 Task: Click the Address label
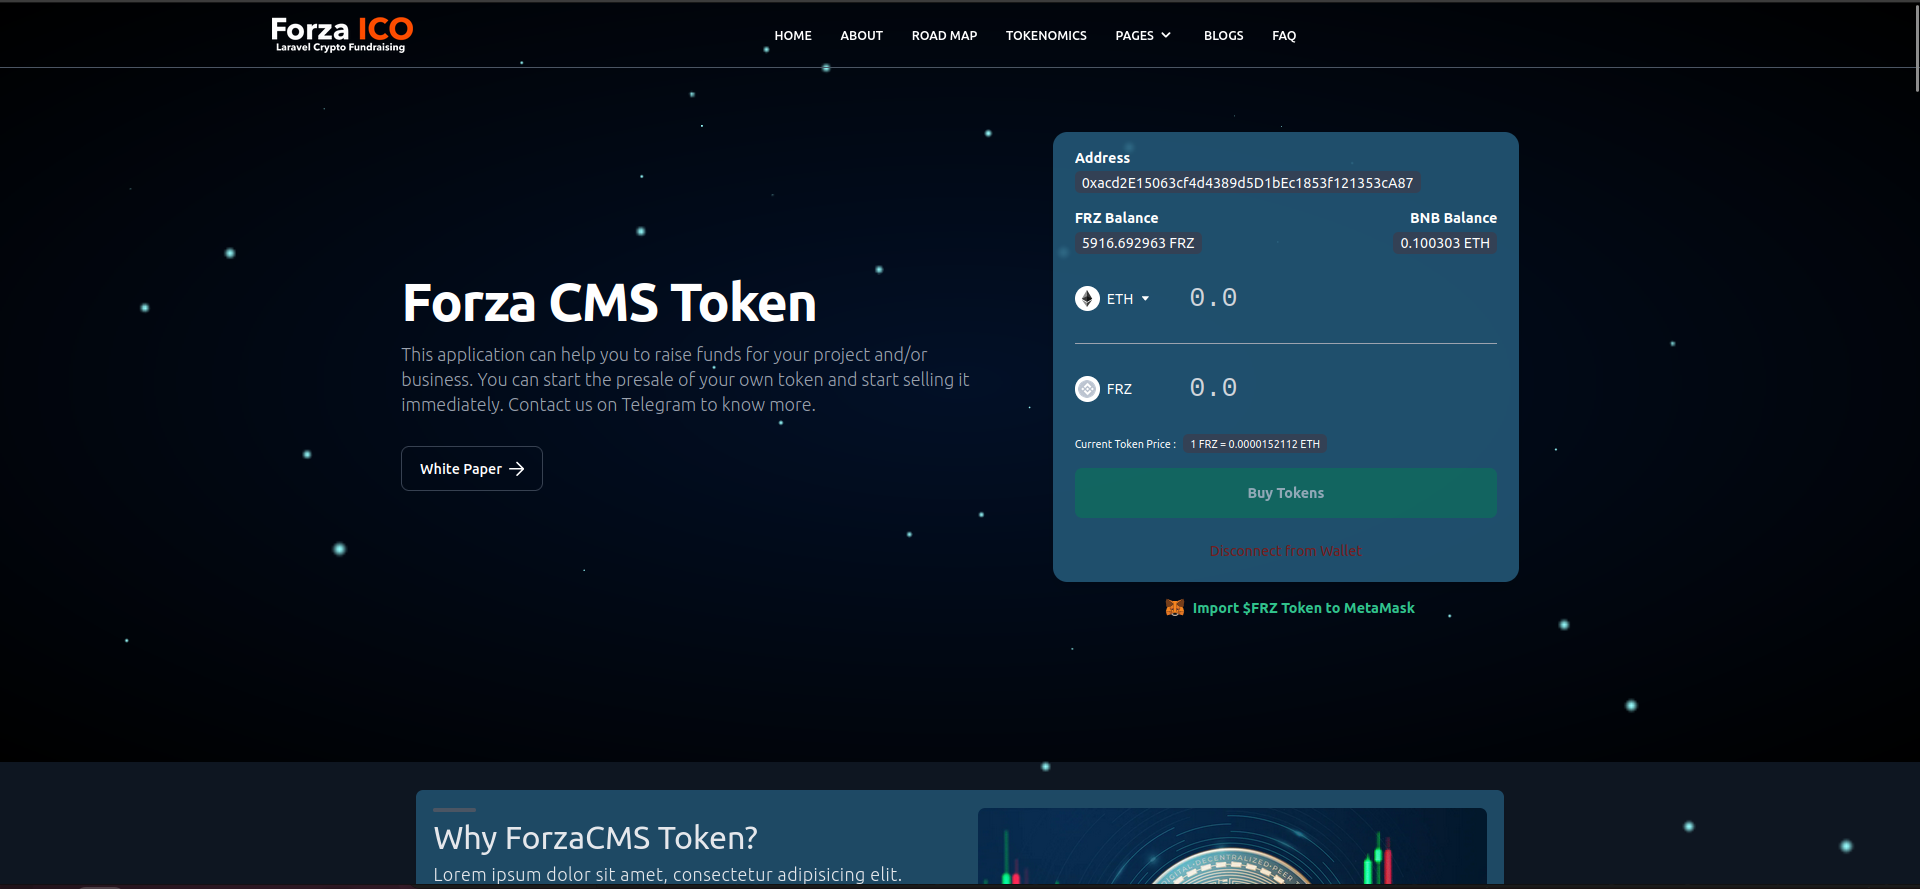coord(1102,158)
